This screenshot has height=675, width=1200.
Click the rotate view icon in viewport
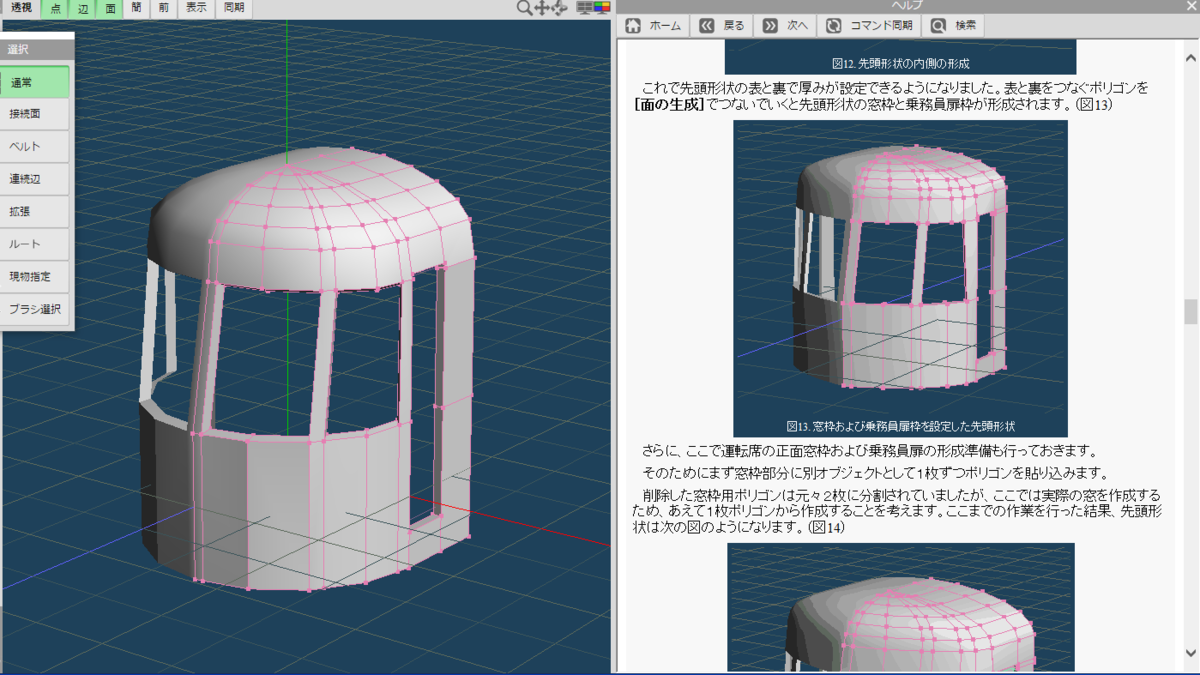point(559,8)
